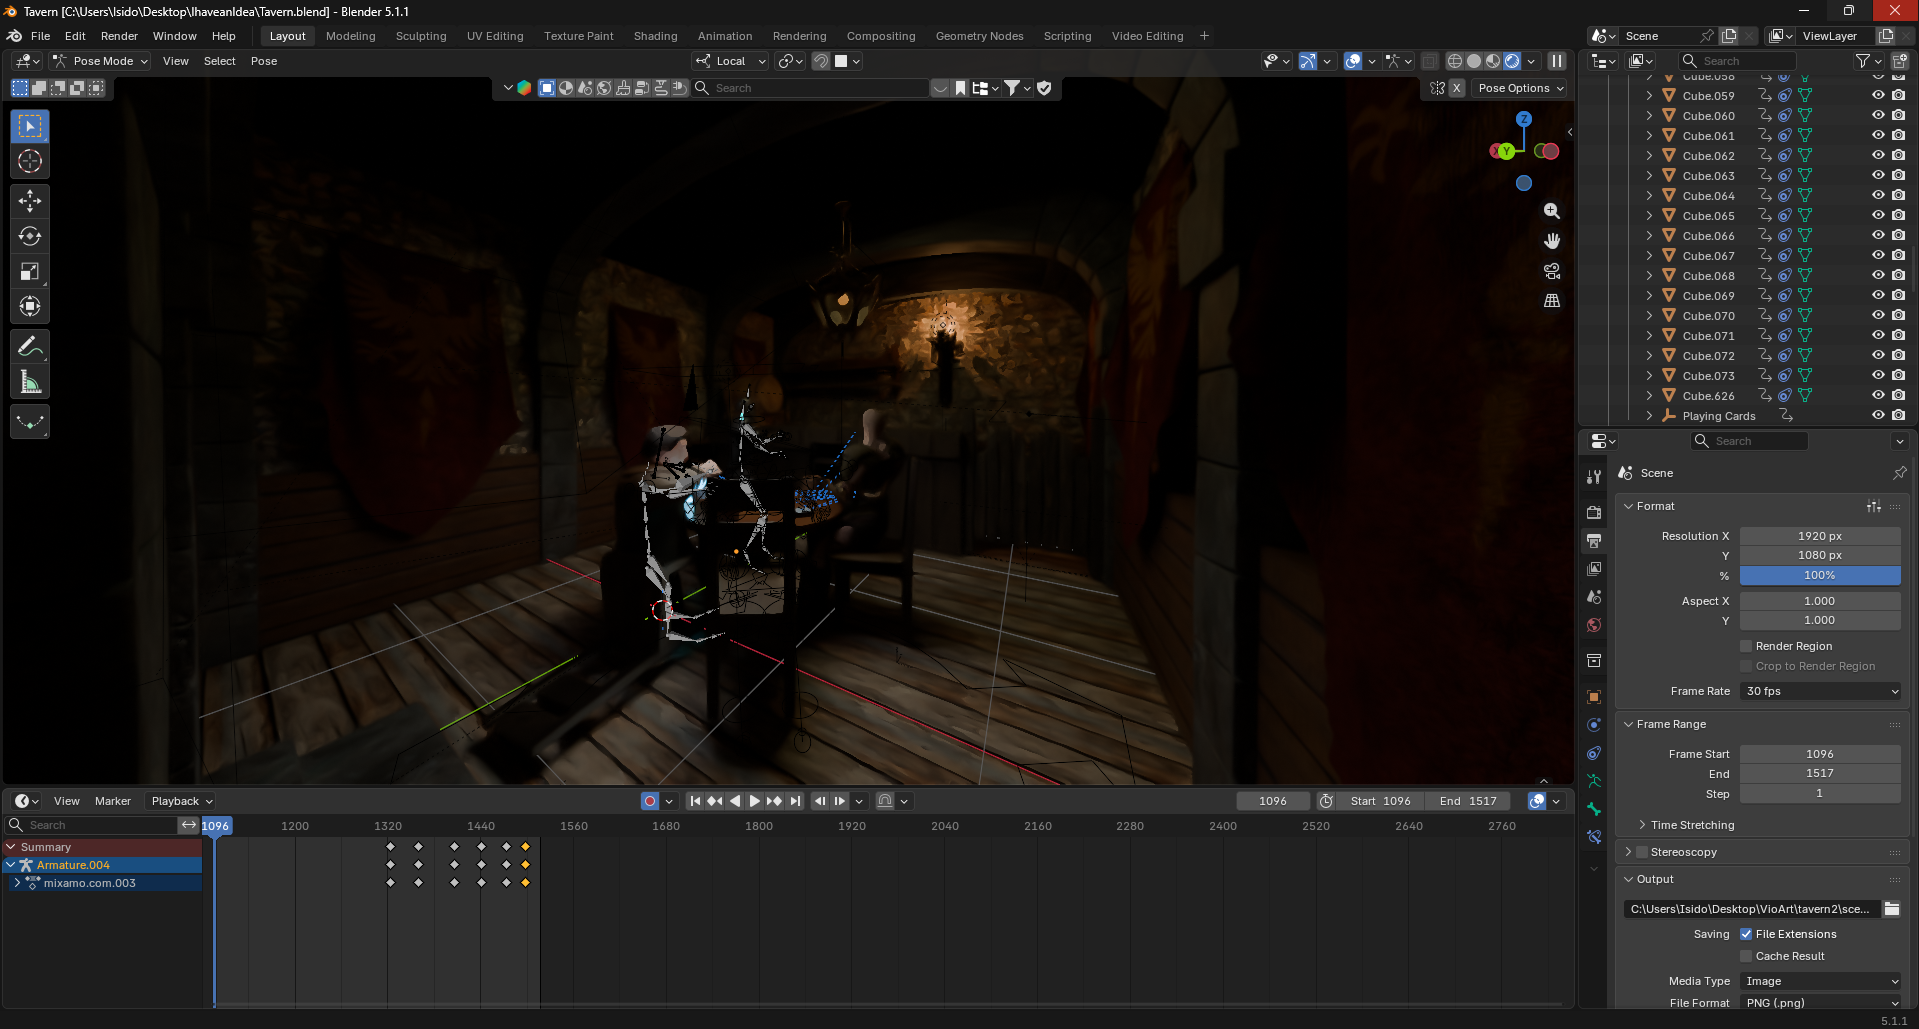Hide Cube.065 with its eye icon
The width and height of the screenshot is (1919, 1029).
[x=1878, y=216]
